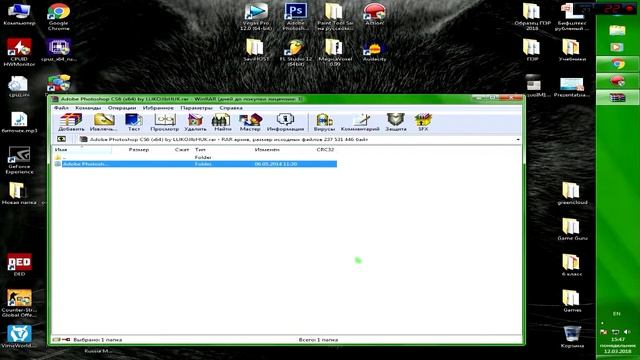Click the Добавить (Add) toolbar icon
Image resolution: width=640 pixels, height=360 pixels.
click(x=71, y=122)
